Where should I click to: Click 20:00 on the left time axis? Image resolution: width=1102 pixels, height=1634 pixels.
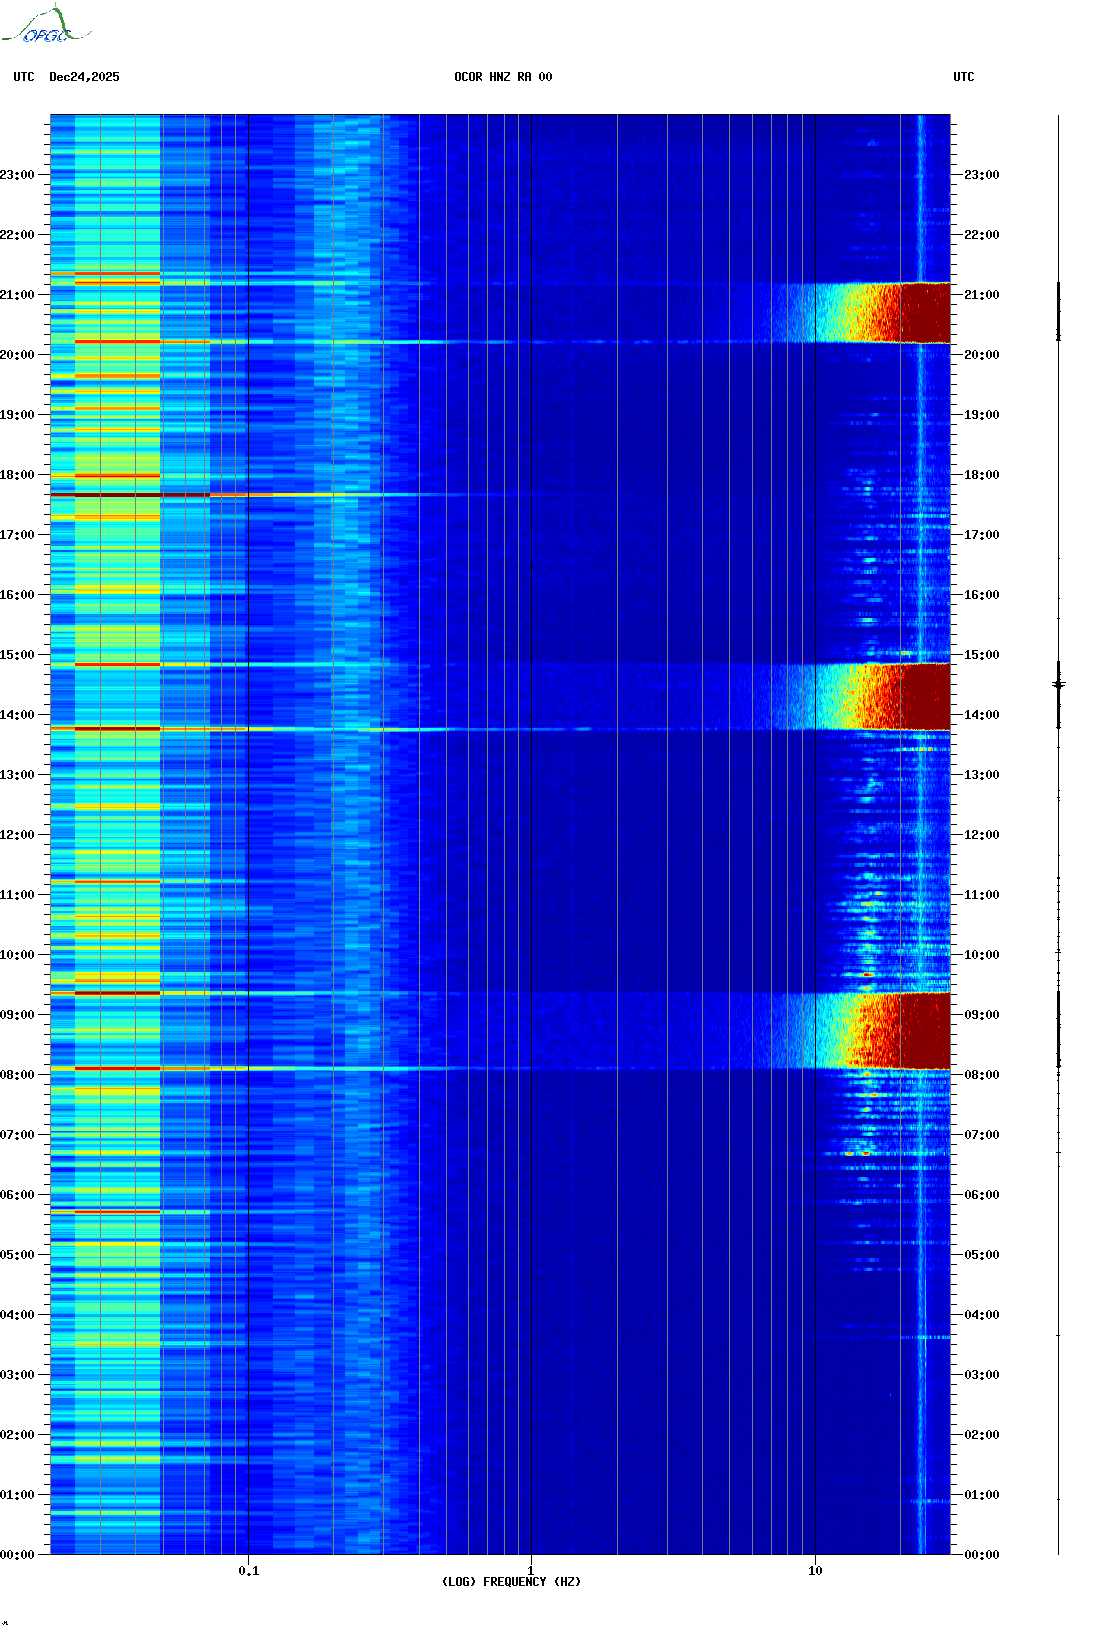tap(17, 355)
